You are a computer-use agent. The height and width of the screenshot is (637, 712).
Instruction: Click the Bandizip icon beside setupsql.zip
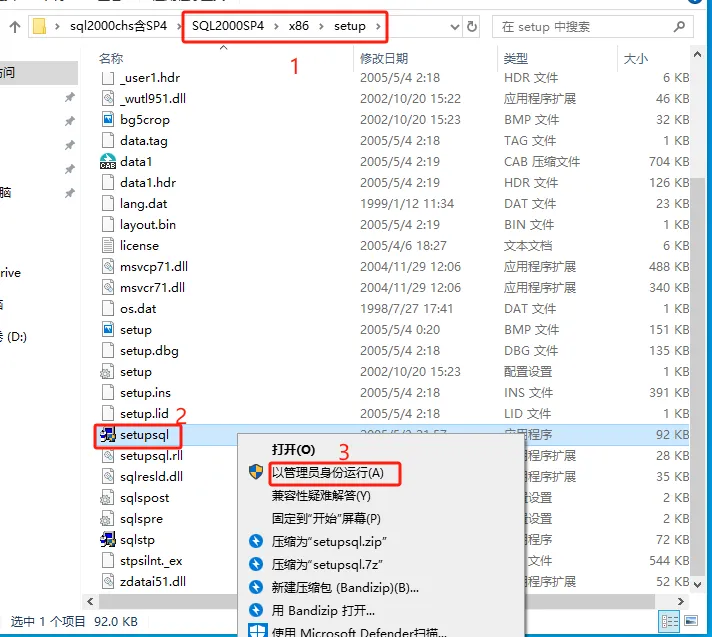pyautogui.click(x=256, y=541)
